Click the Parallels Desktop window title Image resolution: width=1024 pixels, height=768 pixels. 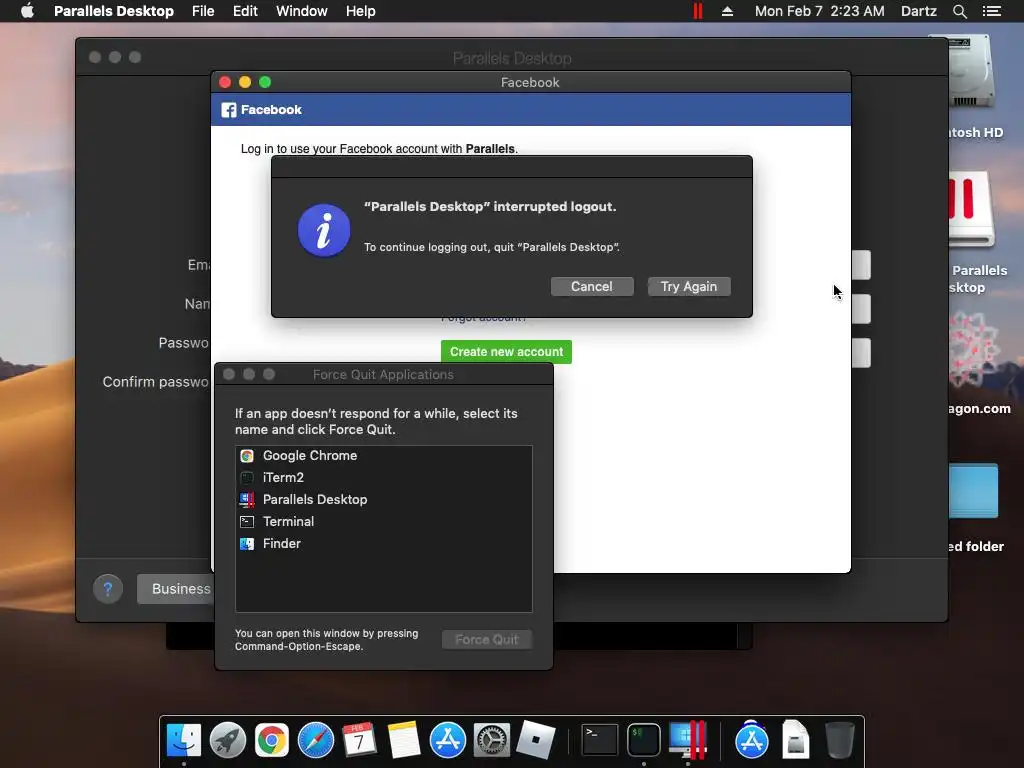click(512, 58)
